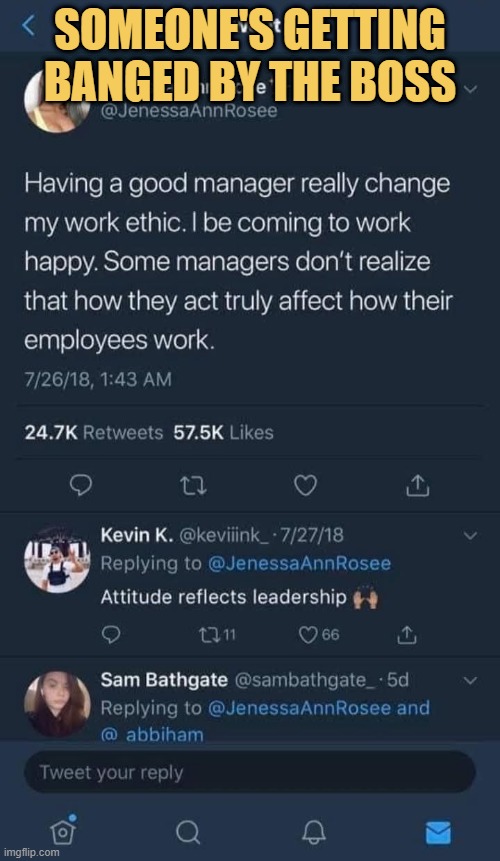The height and width of the screenshot is (861, 500).
Task: Reply to Kevin K.'s tweet
Action: pos(111,635)
